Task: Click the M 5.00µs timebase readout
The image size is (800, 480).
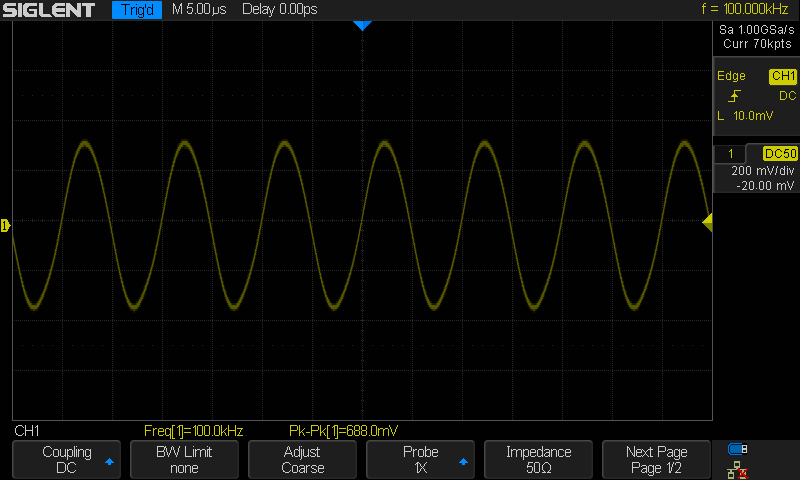Action: pos(199,9)
